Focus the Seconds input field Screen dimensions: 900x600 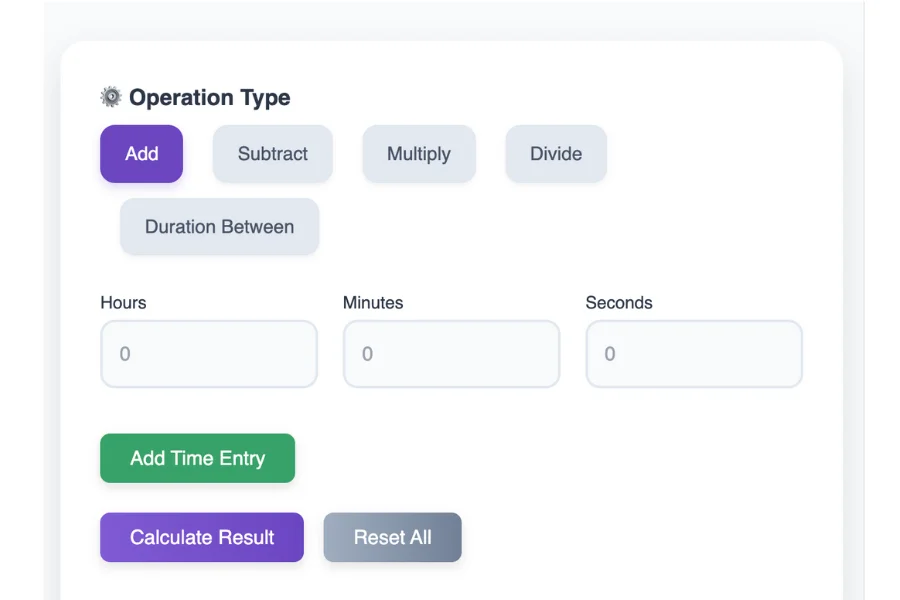[694, 354]
